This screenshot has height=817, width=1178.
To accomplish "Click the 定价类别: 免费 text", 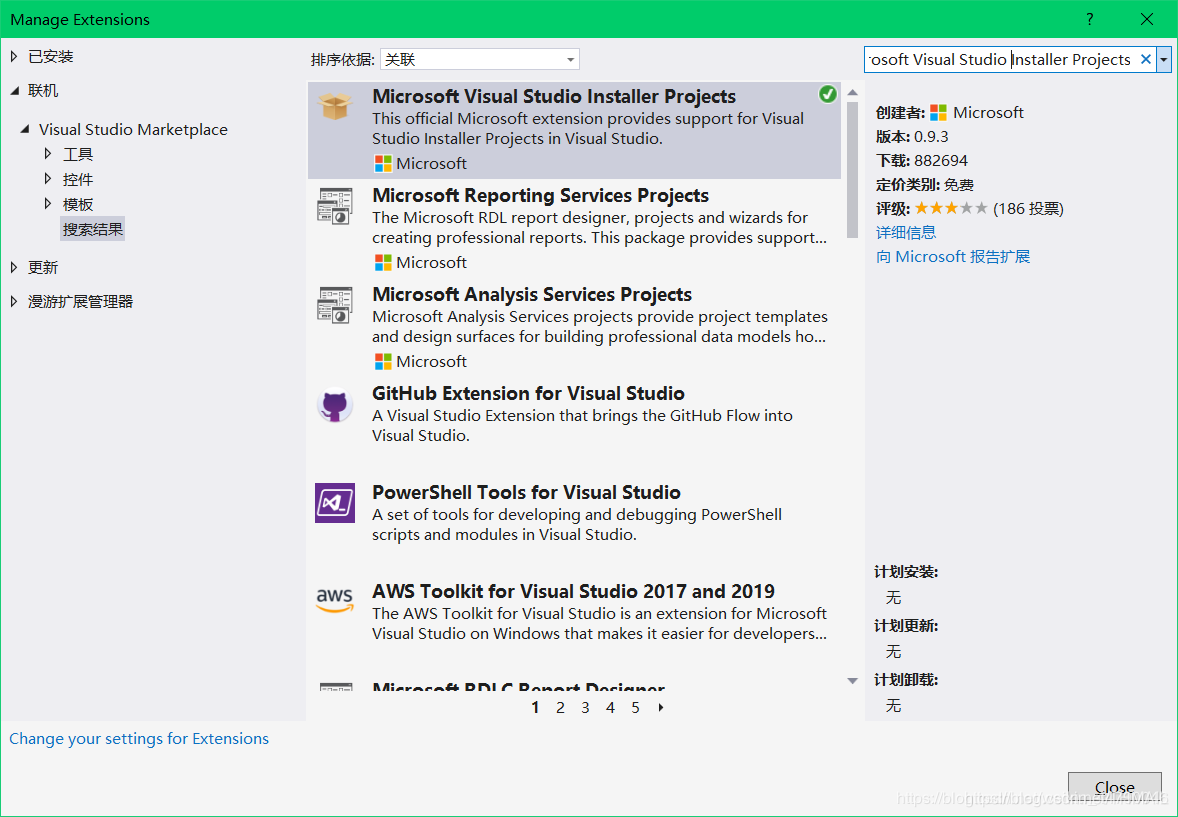I will [925, 185].
